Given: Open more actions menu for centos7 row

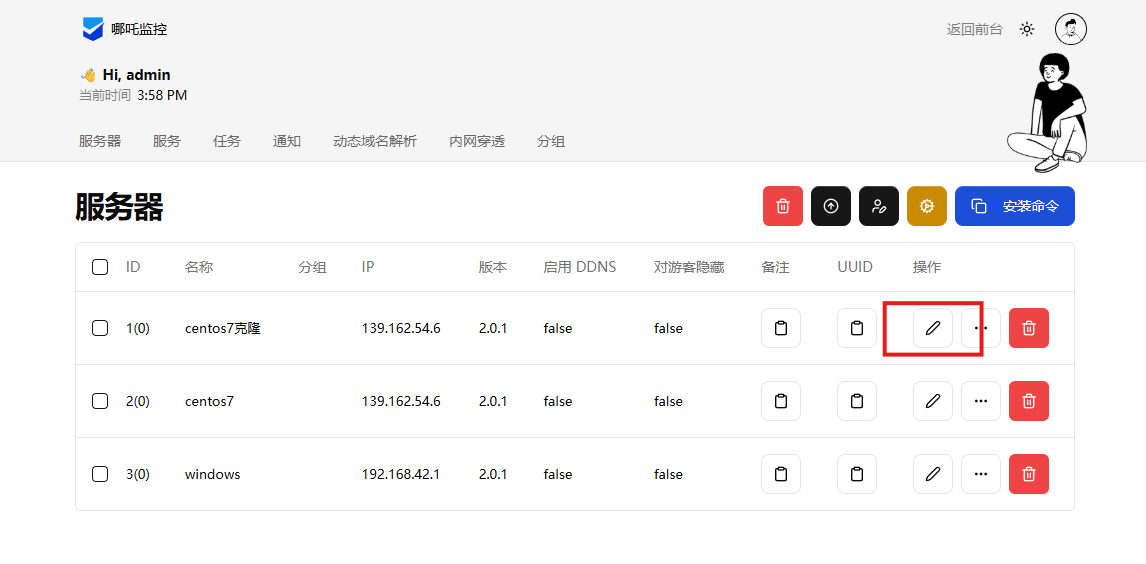Looking at the screenshot, I should tap(981, 401).
